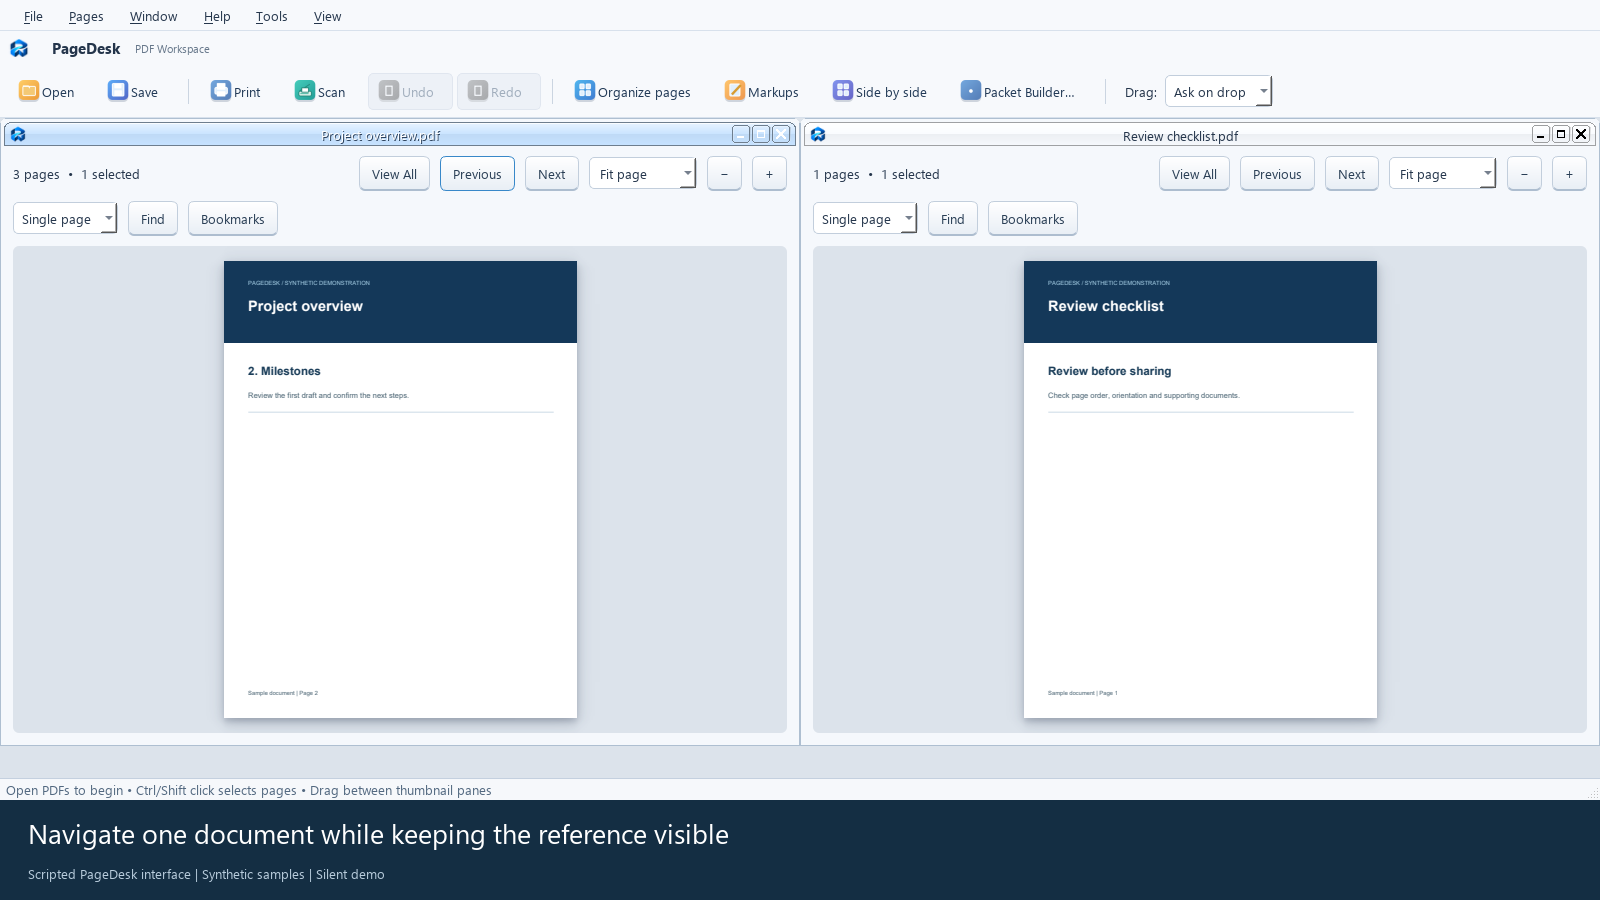Screen dimensions: 1600x900
Task: Click the Project overview page preview
Action: pyautogui.click(x=400, y=489)
